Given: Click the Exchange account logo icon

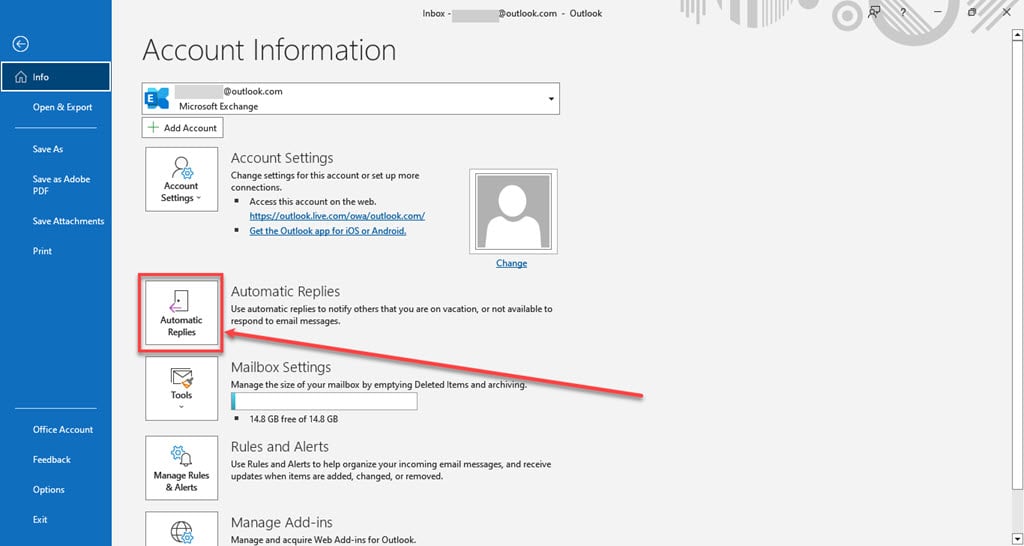Looking at the screenshot, I should (157, 99).
